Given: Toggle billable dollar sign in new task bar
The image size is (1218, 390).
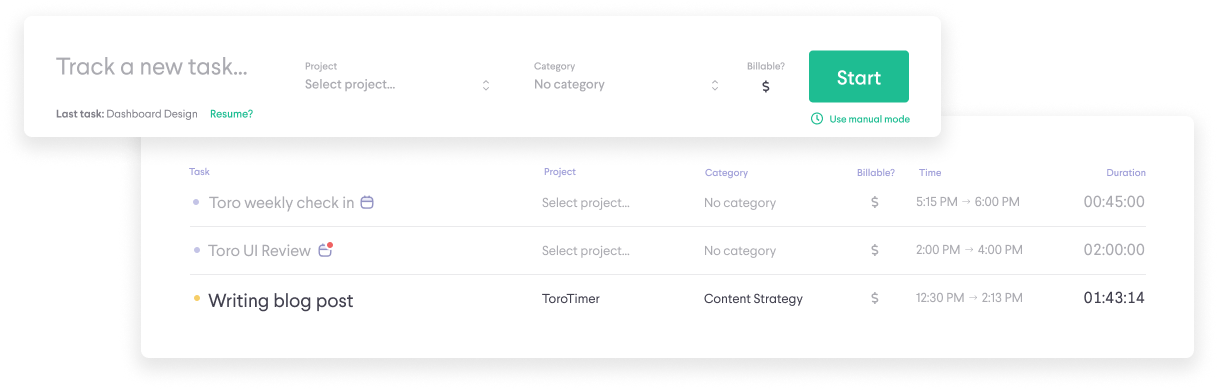Looking at the screenshot, I should point(766,86).
